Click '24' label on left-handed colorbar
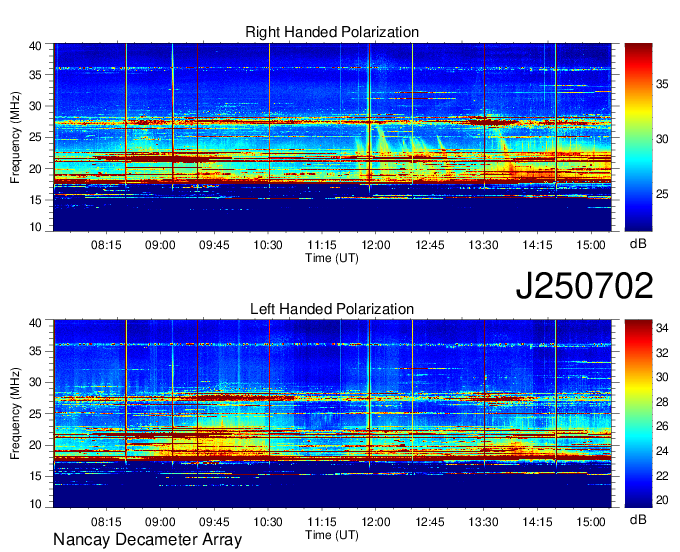The height and width of the screenshot is (552, 680). [x=662, y=451]
